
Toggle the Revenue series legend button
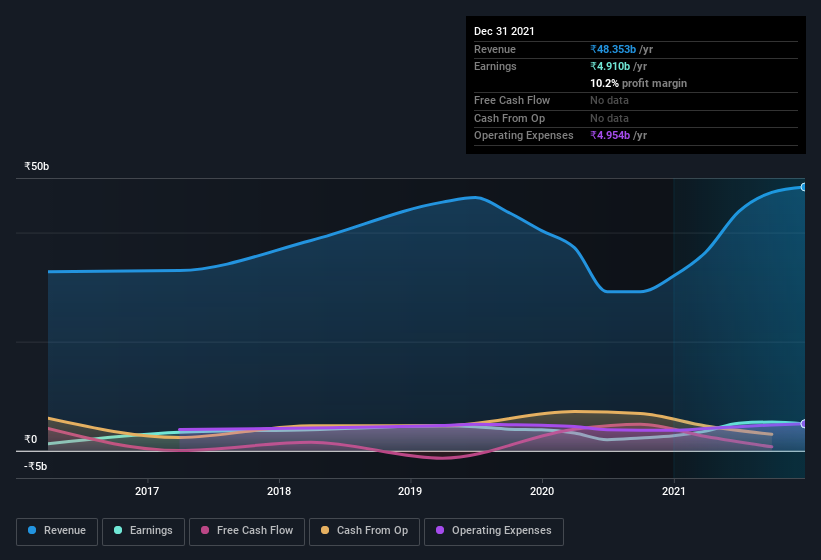click(x=57, y=532)
